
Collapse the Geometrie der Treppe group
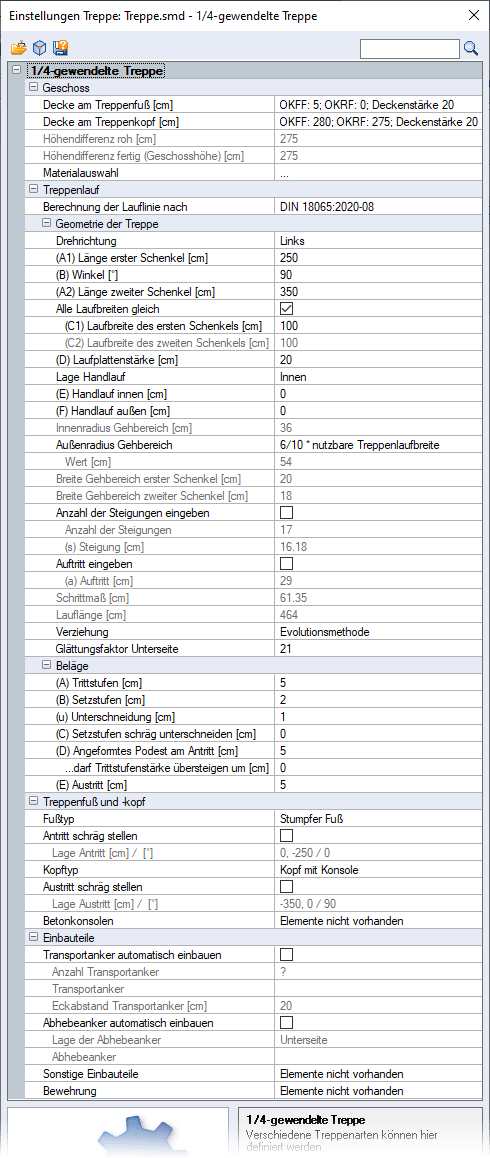46,224
